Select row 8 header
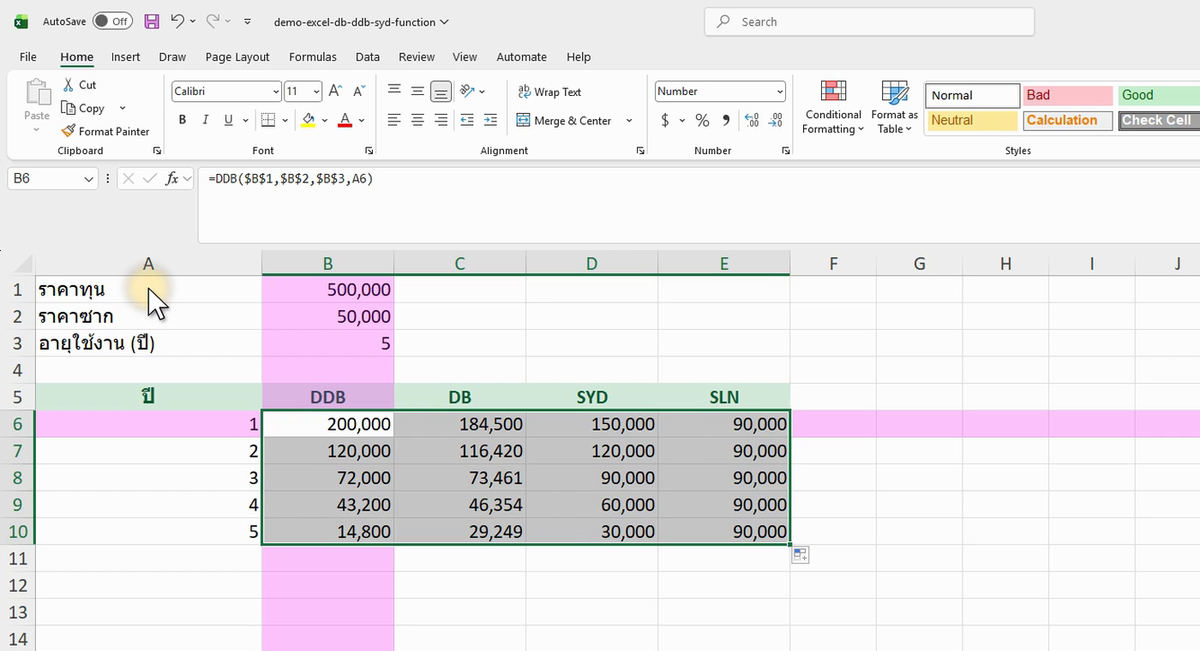Viewport: 1200px width, 651px height. click(17, 478)
